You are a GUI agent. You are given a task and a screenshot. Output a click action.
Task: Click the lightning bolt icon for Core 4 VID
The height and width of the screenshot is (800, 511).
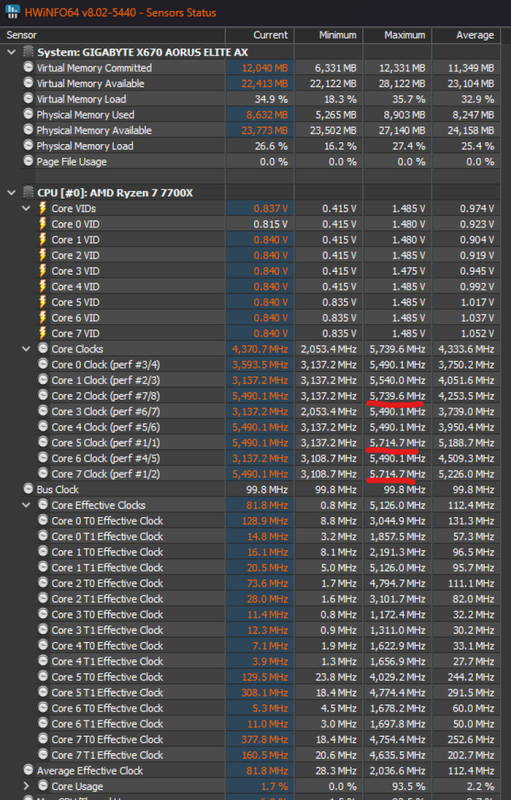pyautogui.click(x=43, y=286)
